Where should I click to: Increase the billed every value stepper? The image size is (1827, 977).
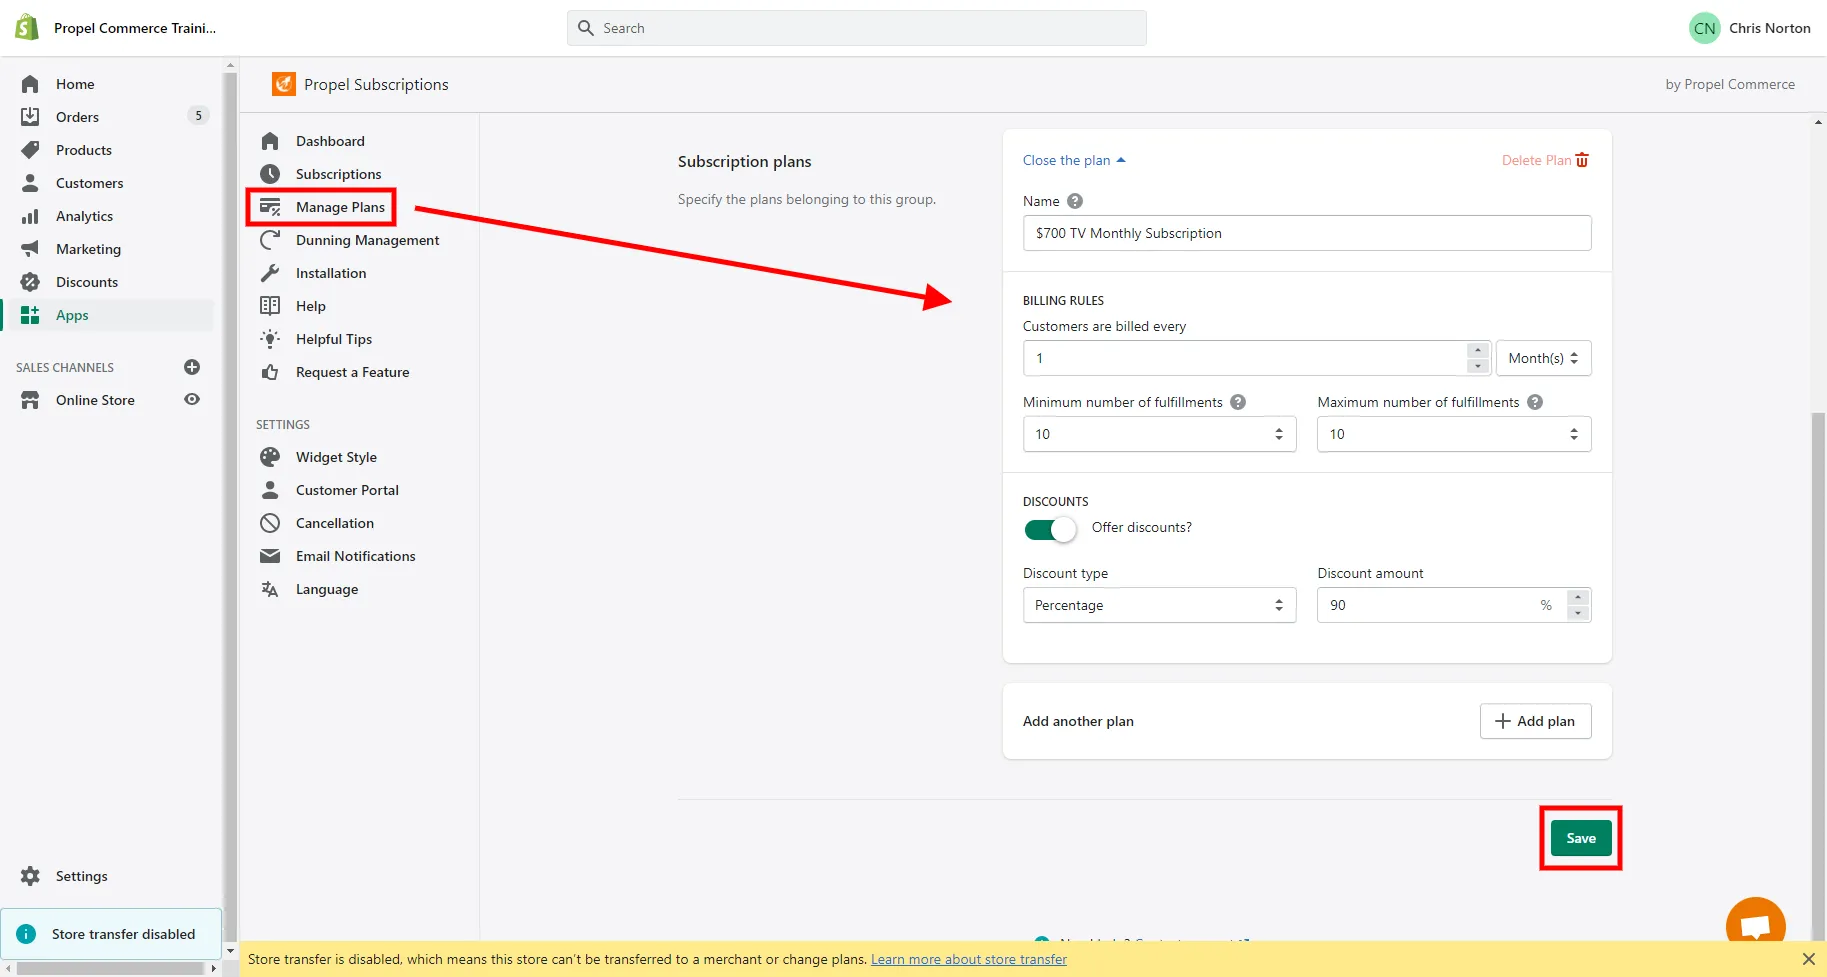(x=1478, y=350)
